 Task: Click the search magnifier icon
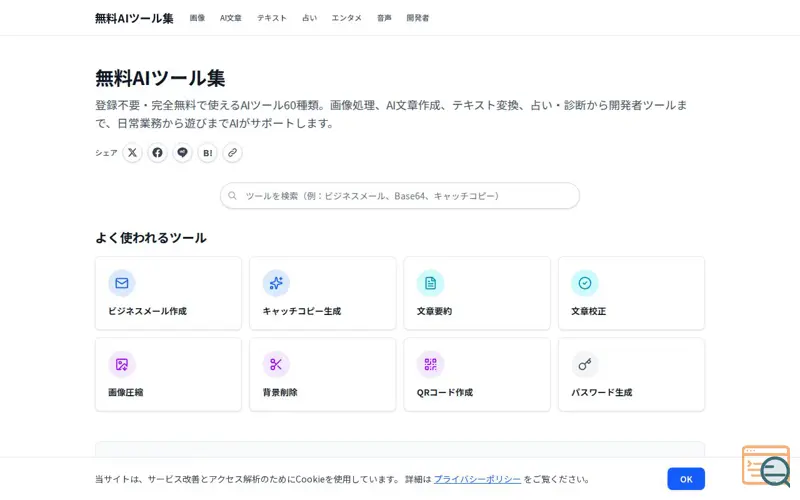point(232,195)
